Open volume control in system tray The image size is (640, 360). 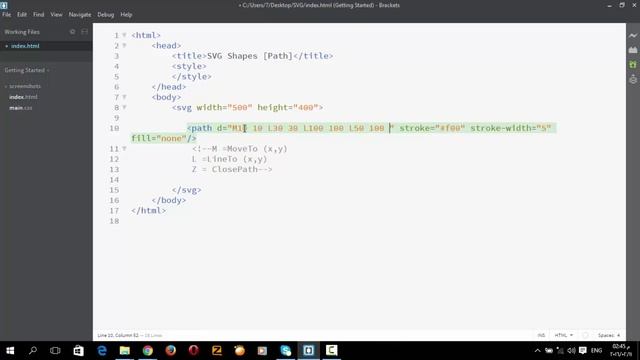[571, 351]
